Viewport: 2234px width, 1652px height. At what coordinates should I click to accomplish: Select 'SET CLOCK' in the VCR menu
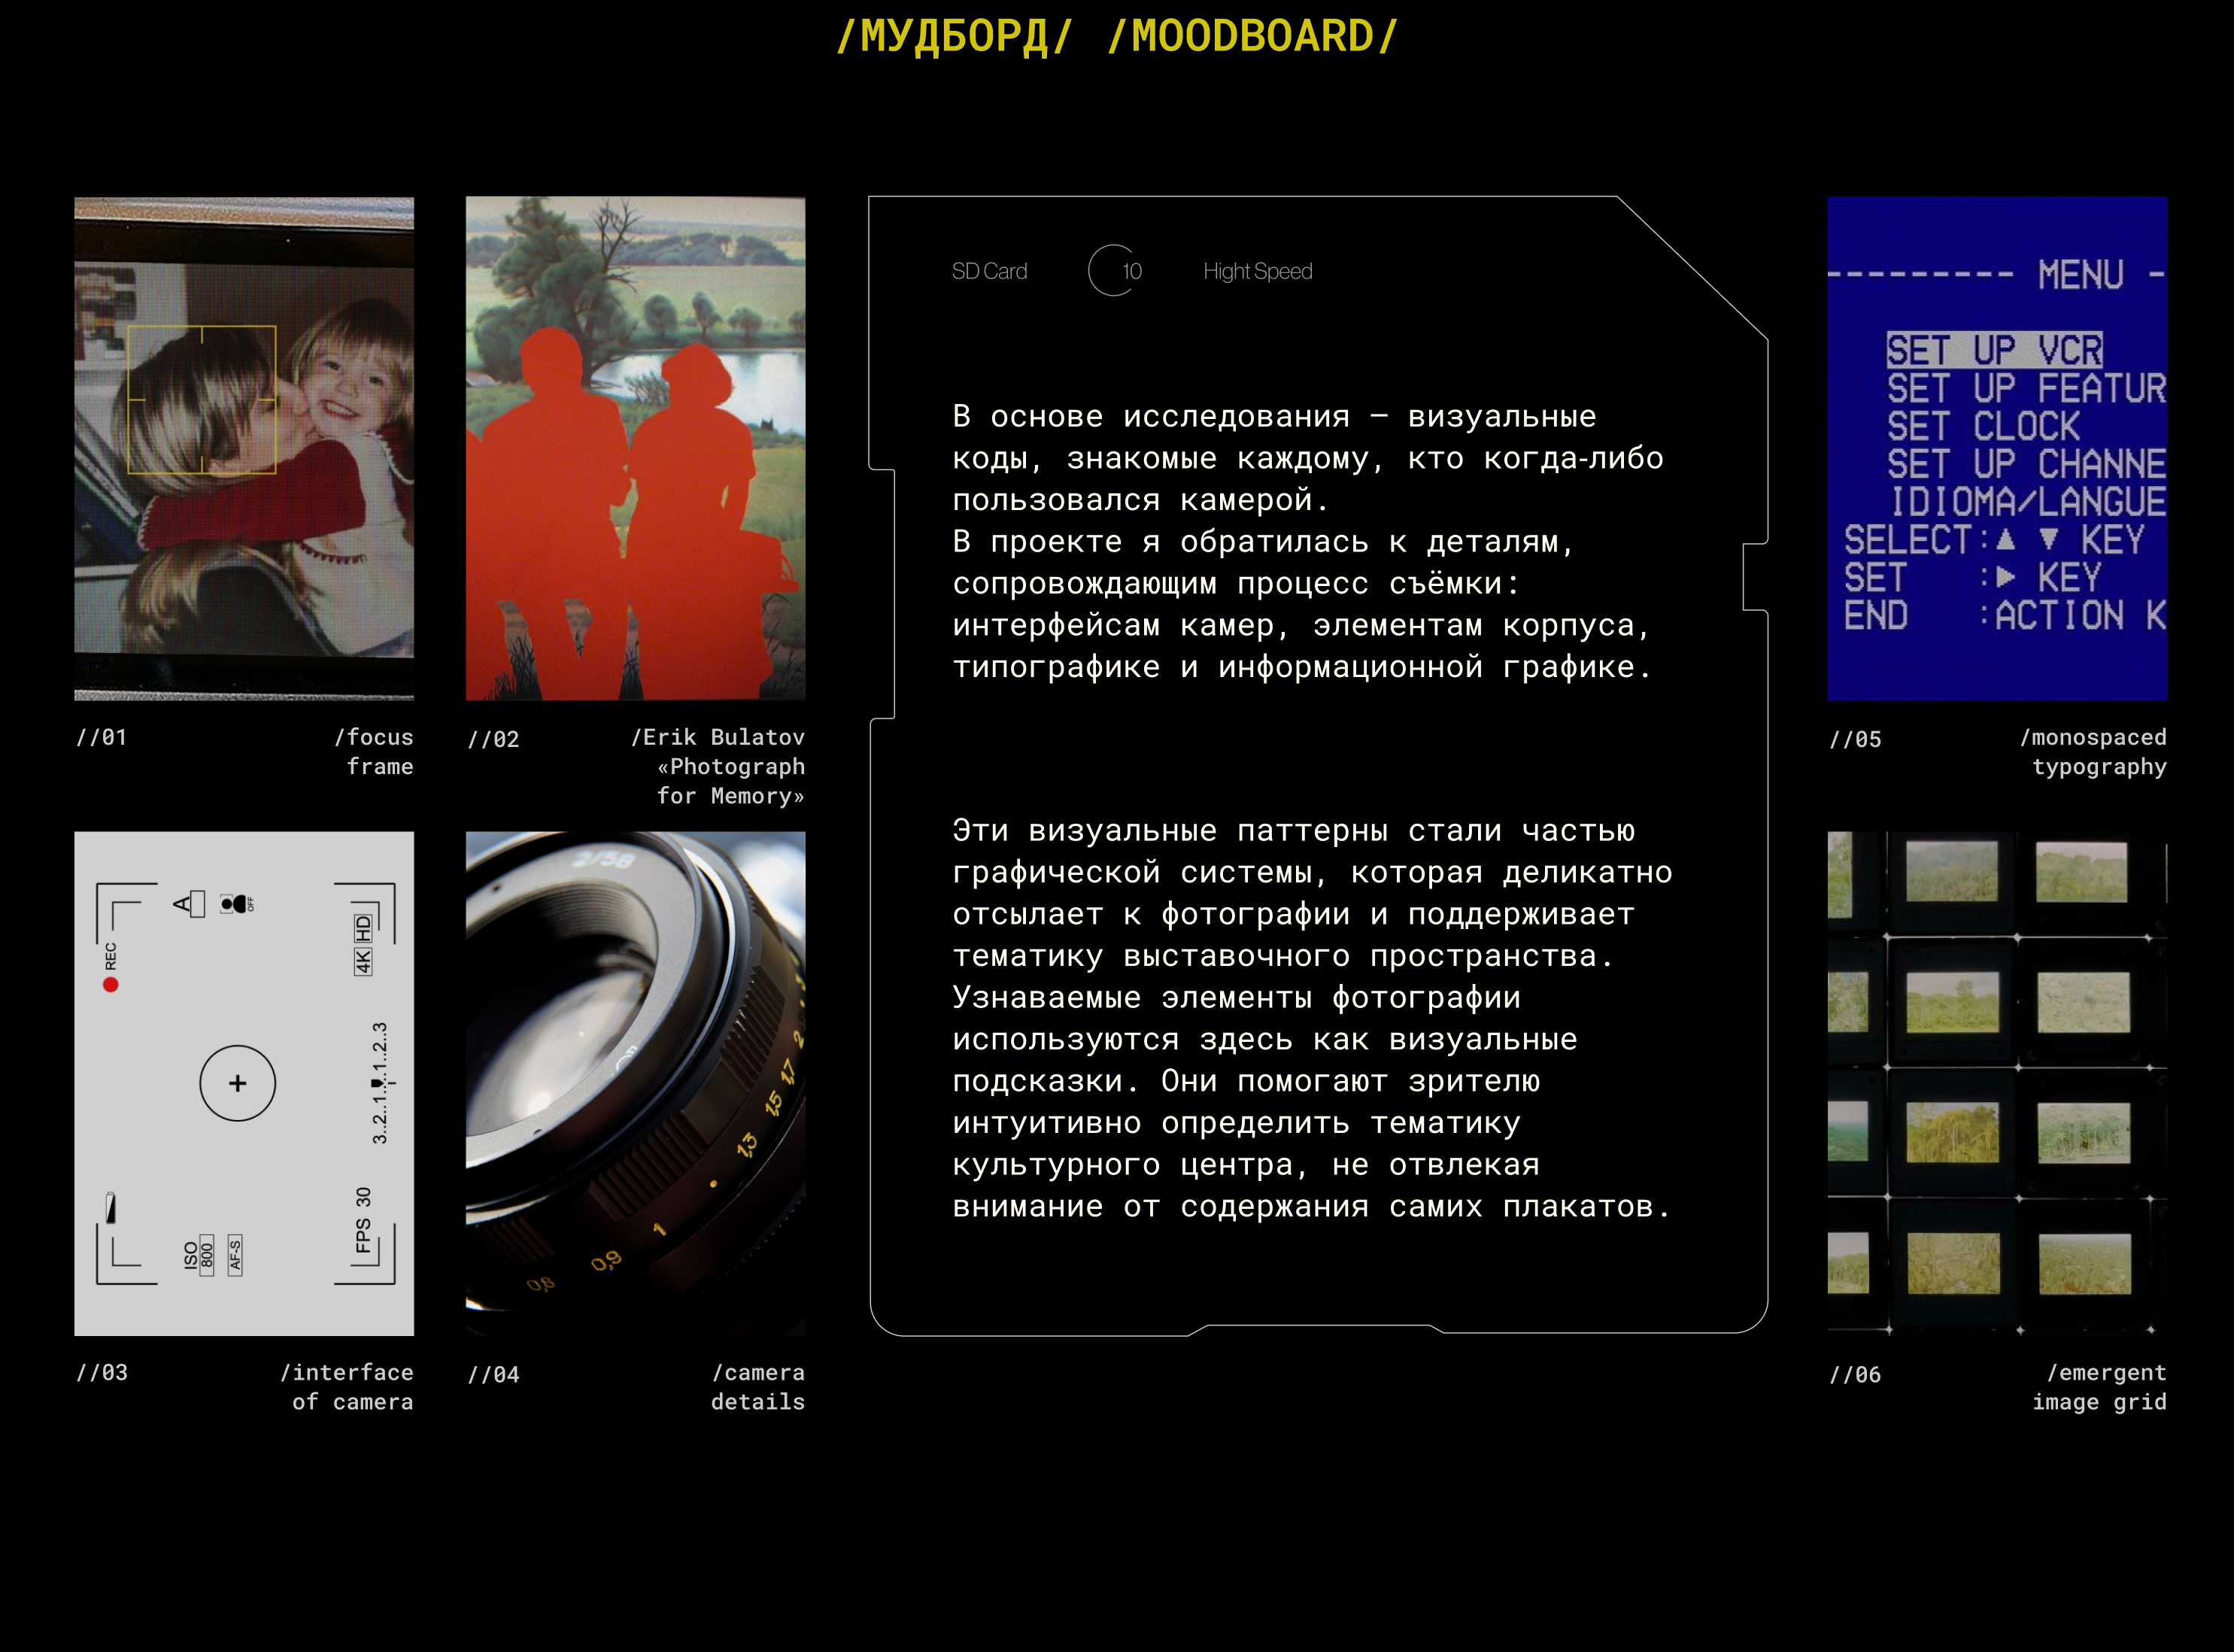click(x=1983, y=426)
